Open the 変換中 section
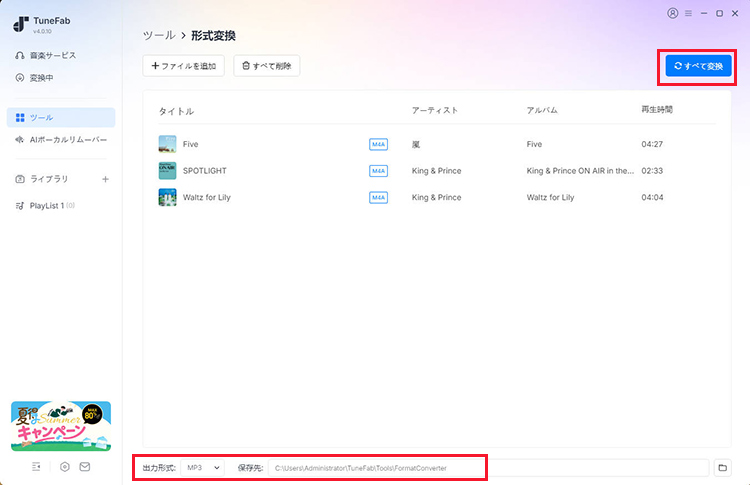Screen dimensions: 750x485 (x=42, y=77)
